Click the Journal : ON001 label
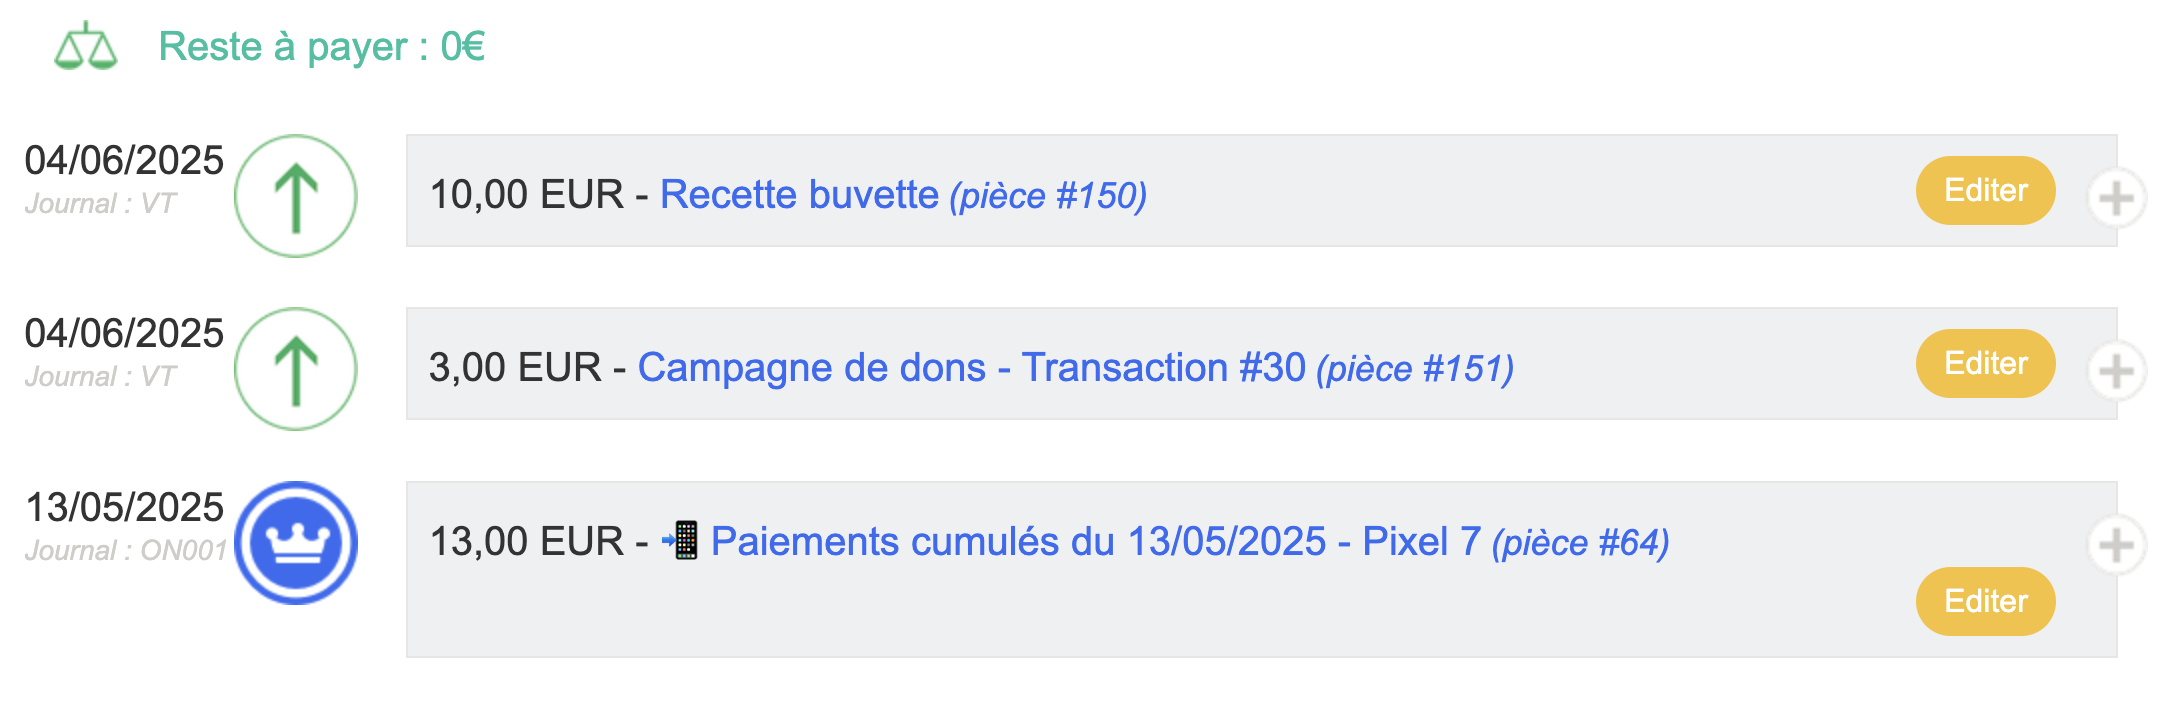The width and height of the screenshot is (2175, 712). tap(126, 550)
